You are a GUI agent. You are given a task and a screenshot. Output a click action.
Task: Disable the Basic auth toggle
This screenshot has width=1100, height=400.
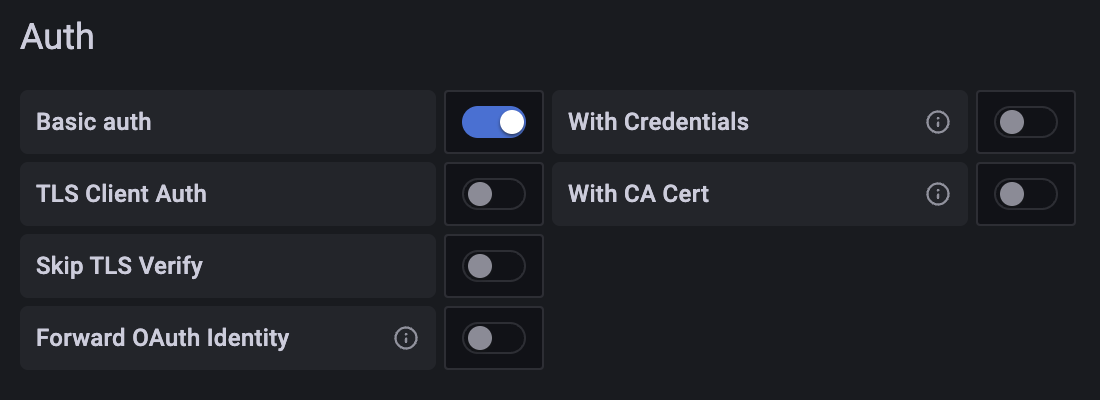coord(494,122)
